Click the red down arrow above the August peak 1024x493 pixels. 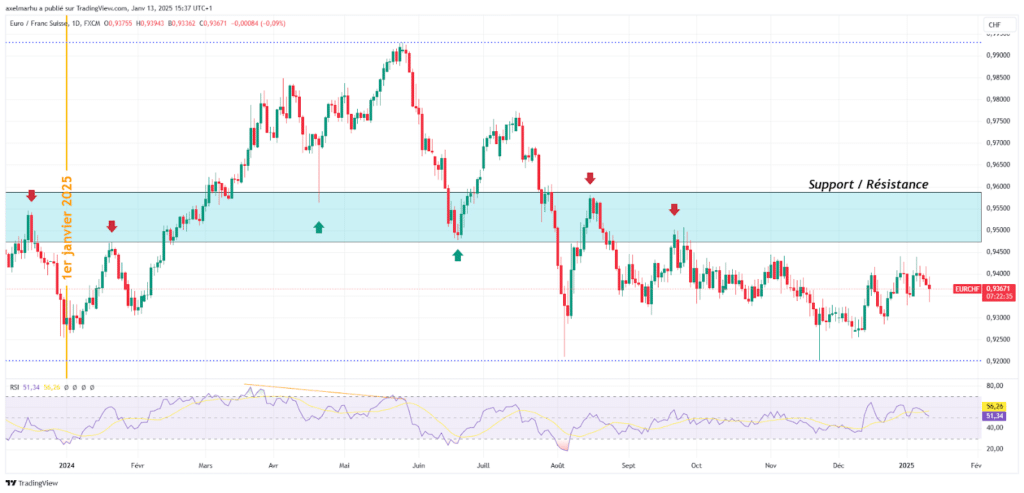point(590,178)
